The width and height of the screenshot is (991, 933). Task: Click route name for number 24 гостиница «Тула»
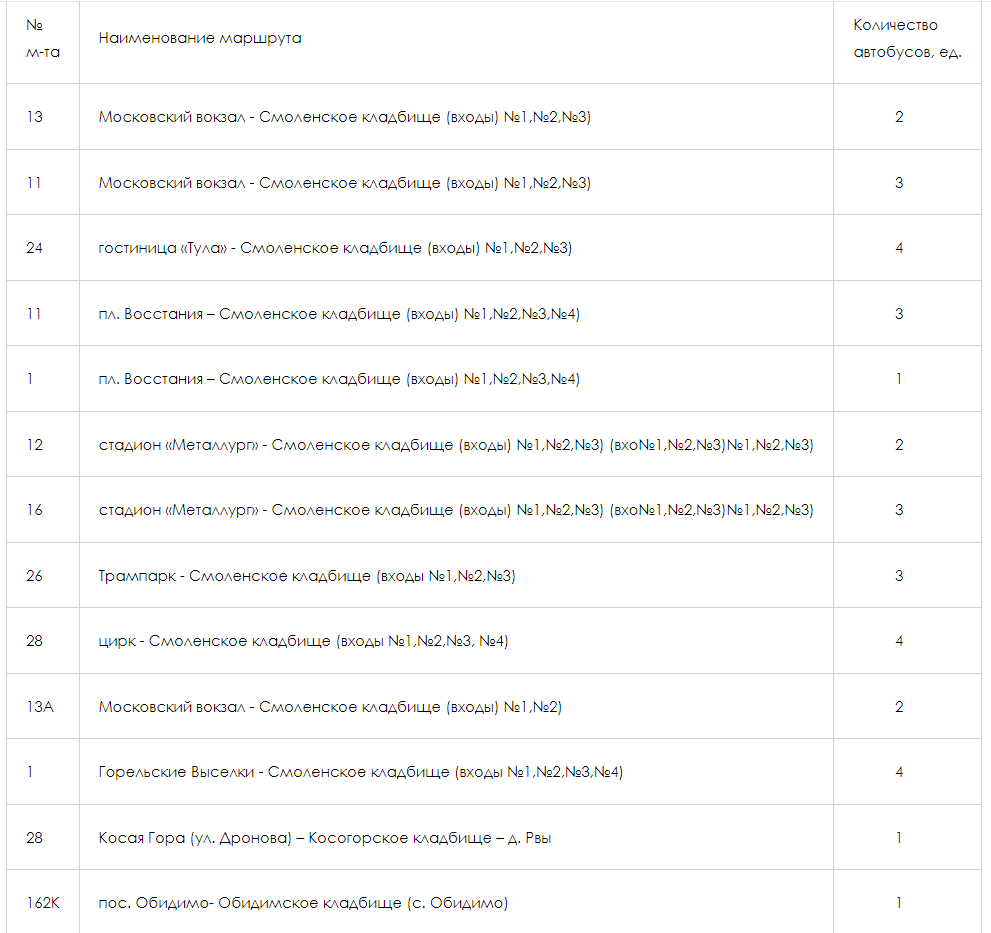335,248
